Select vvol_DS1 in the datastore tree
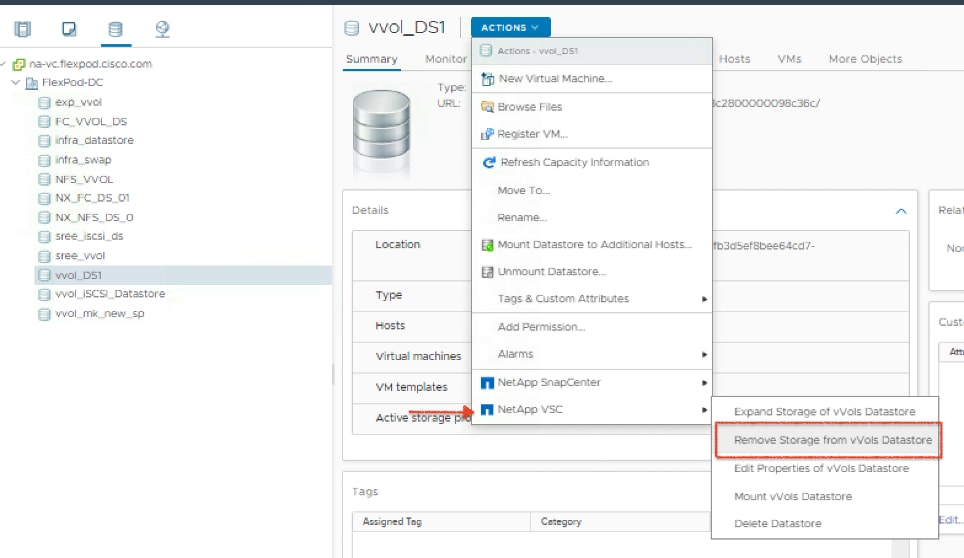This screenshot has width=964, height=558. (x=183, y=275)
